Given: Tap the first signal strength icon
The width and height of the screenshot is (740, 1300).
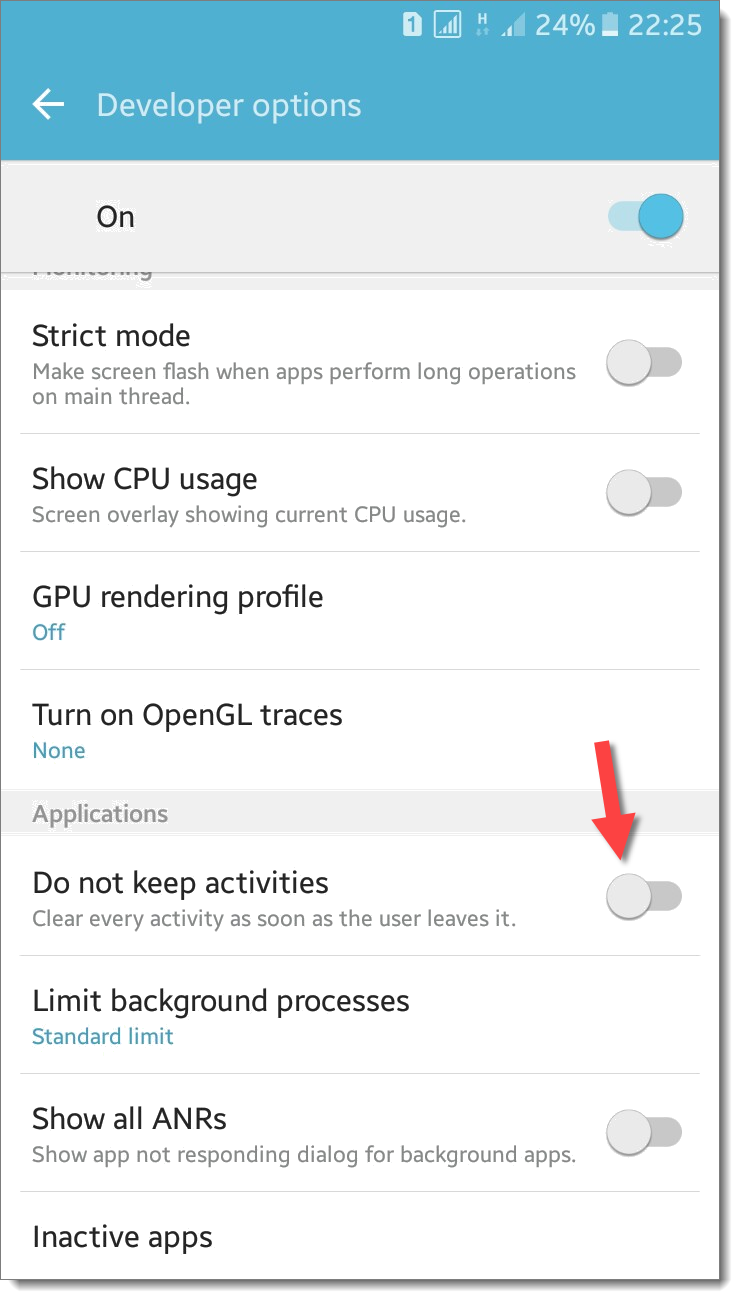Looking at the screenshot, I should [447, 25].
